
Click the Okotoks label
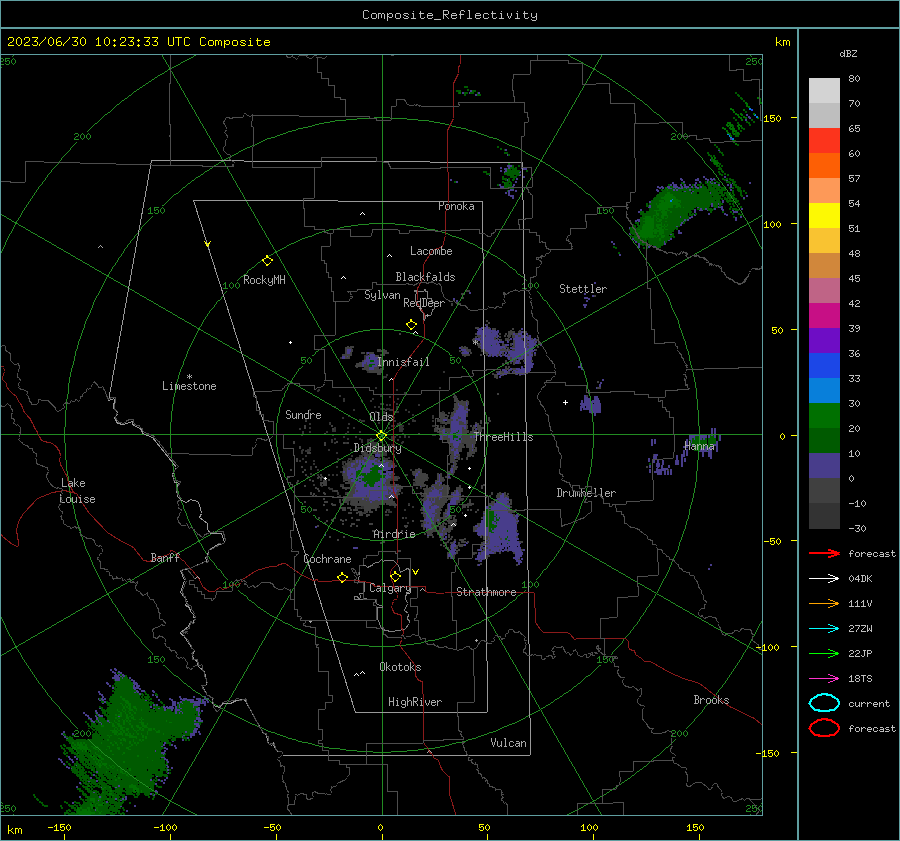tap(400, 667)
